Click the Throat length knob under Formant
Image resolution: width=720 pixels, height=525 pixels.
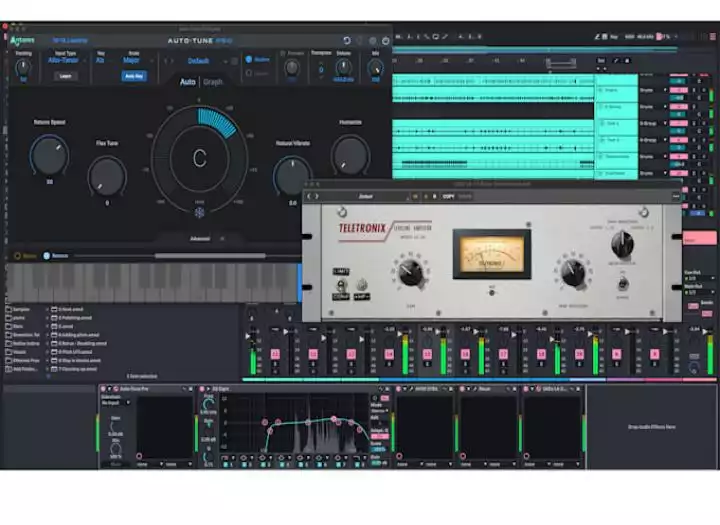point(292,68)
